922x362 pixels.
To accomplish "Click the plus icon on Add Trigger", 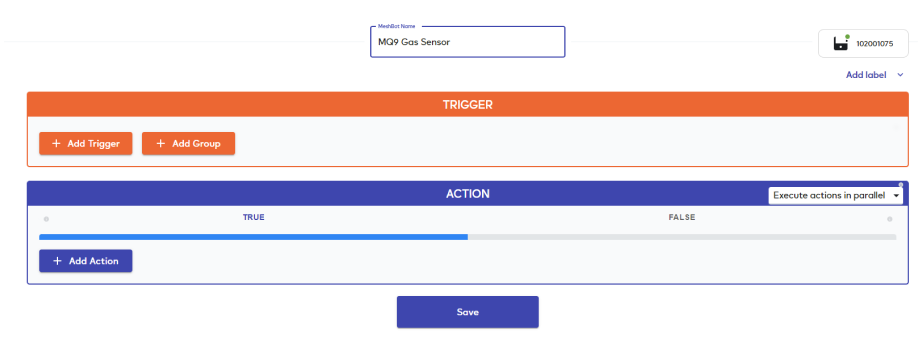I will (56, 143).
